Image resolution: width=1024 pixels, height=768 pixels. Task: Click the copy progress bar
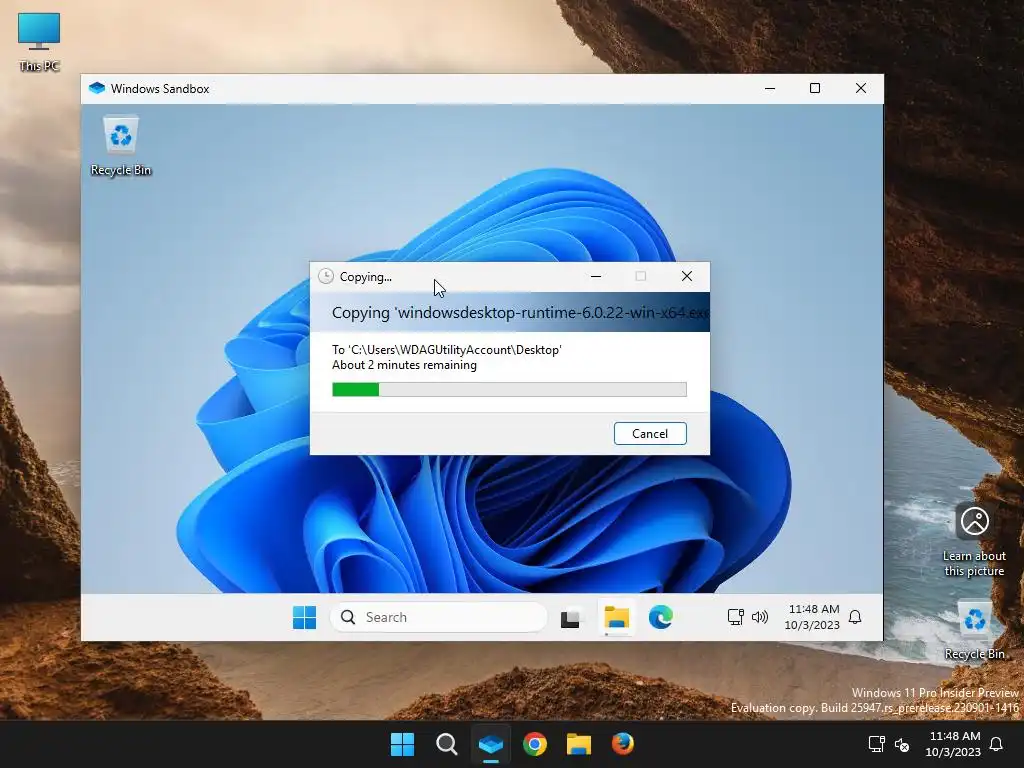(509, 389)
